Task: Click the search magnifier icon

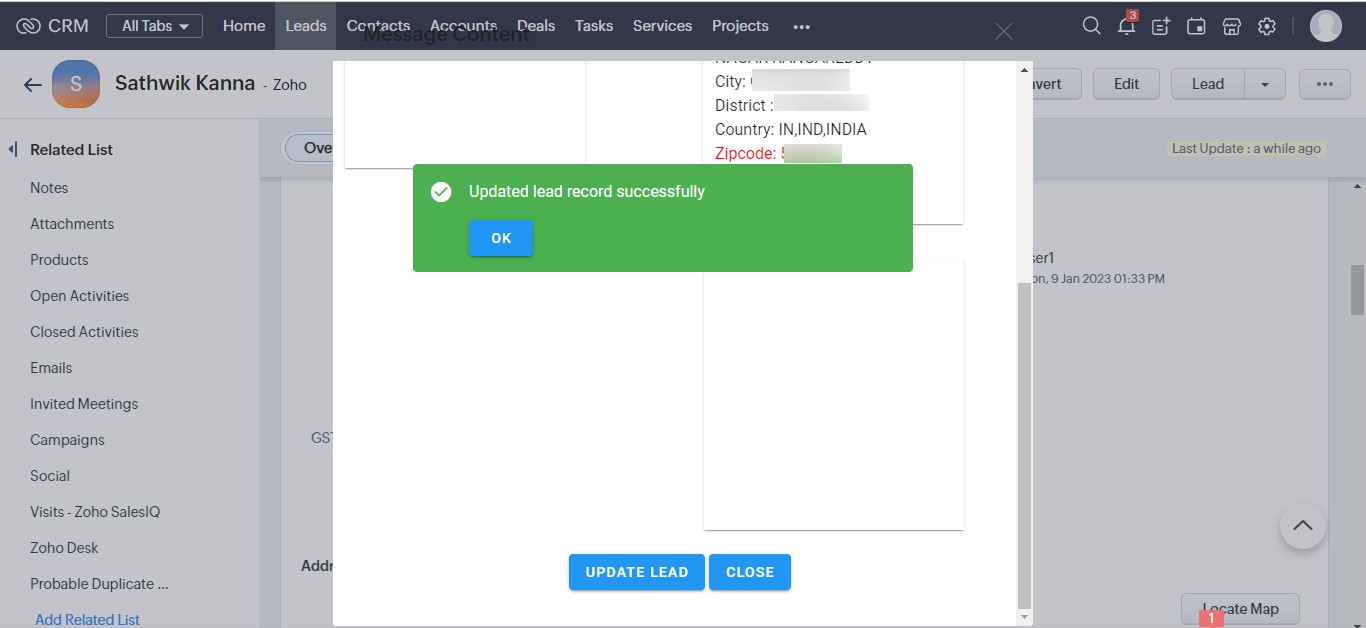Action: pos(1091,26)
